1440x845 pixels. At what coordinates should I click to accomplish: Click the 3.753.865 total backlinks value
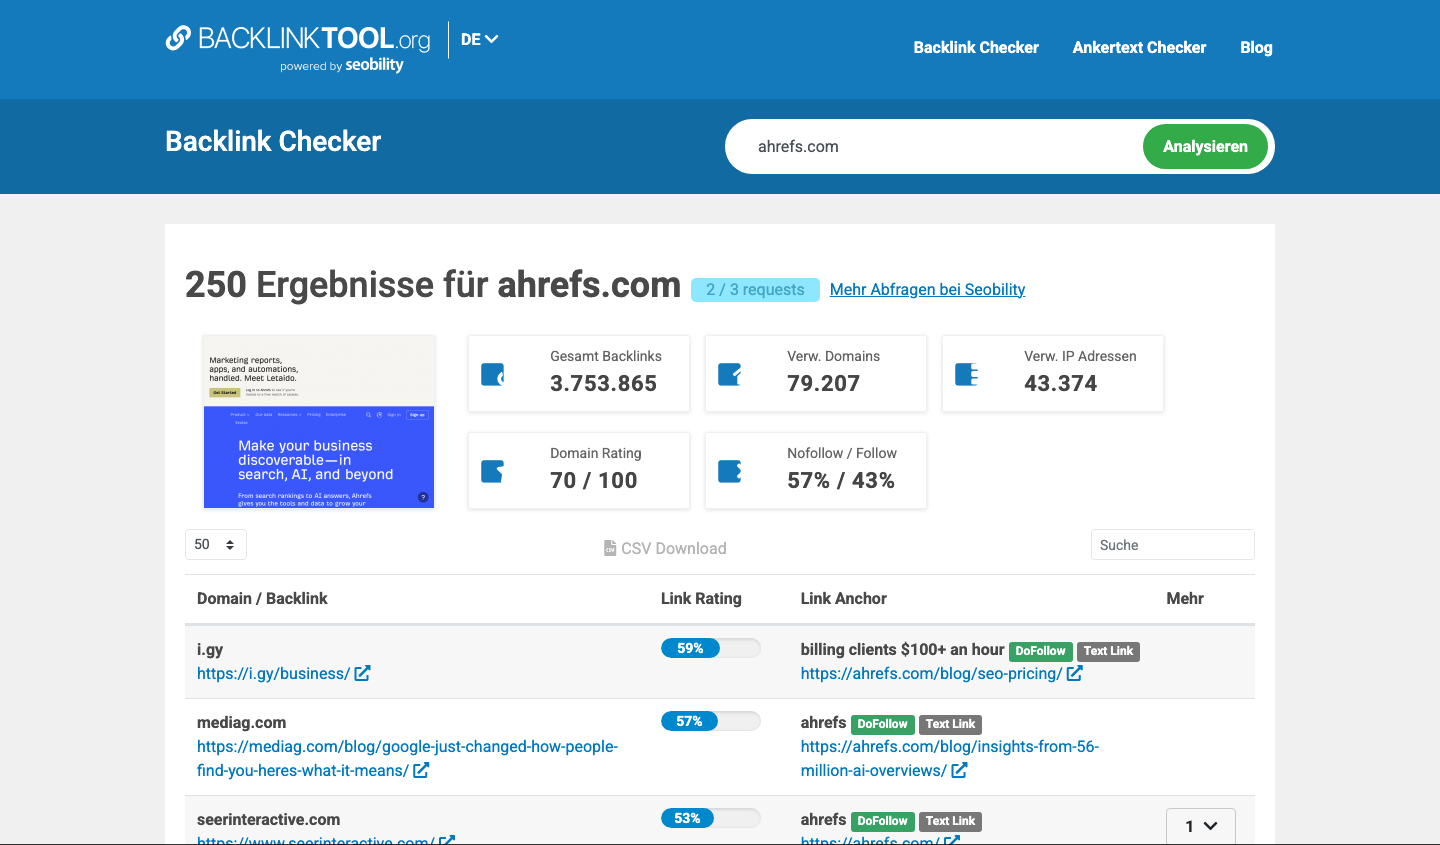[603, 383]
